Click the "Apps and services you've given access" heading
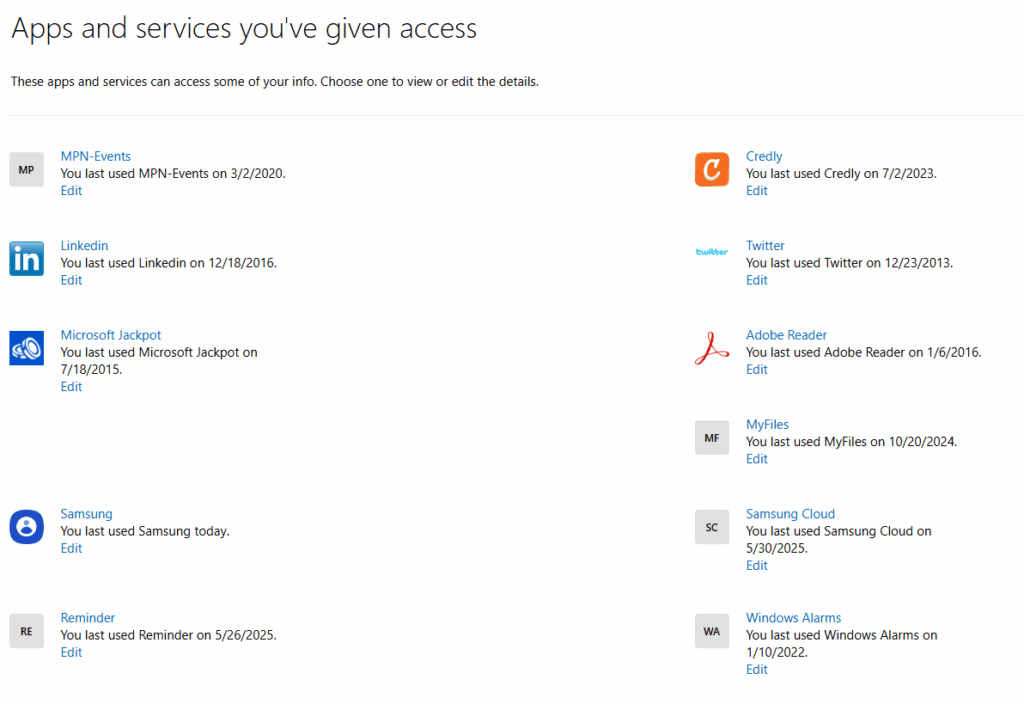1024x704 pixels. point(244,29)
